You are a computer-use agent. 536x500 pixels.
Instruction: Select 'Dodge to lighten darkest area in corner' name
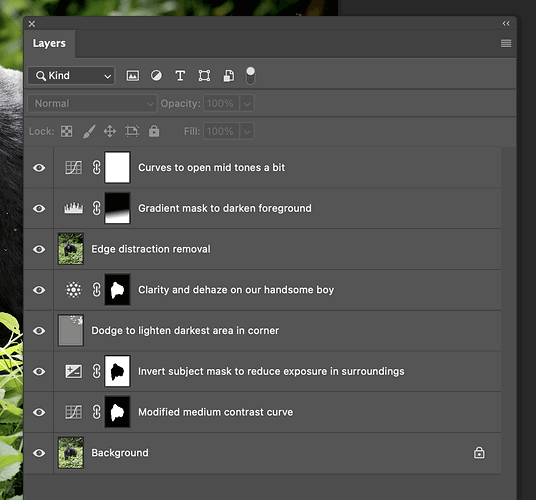tap(185, 330)
